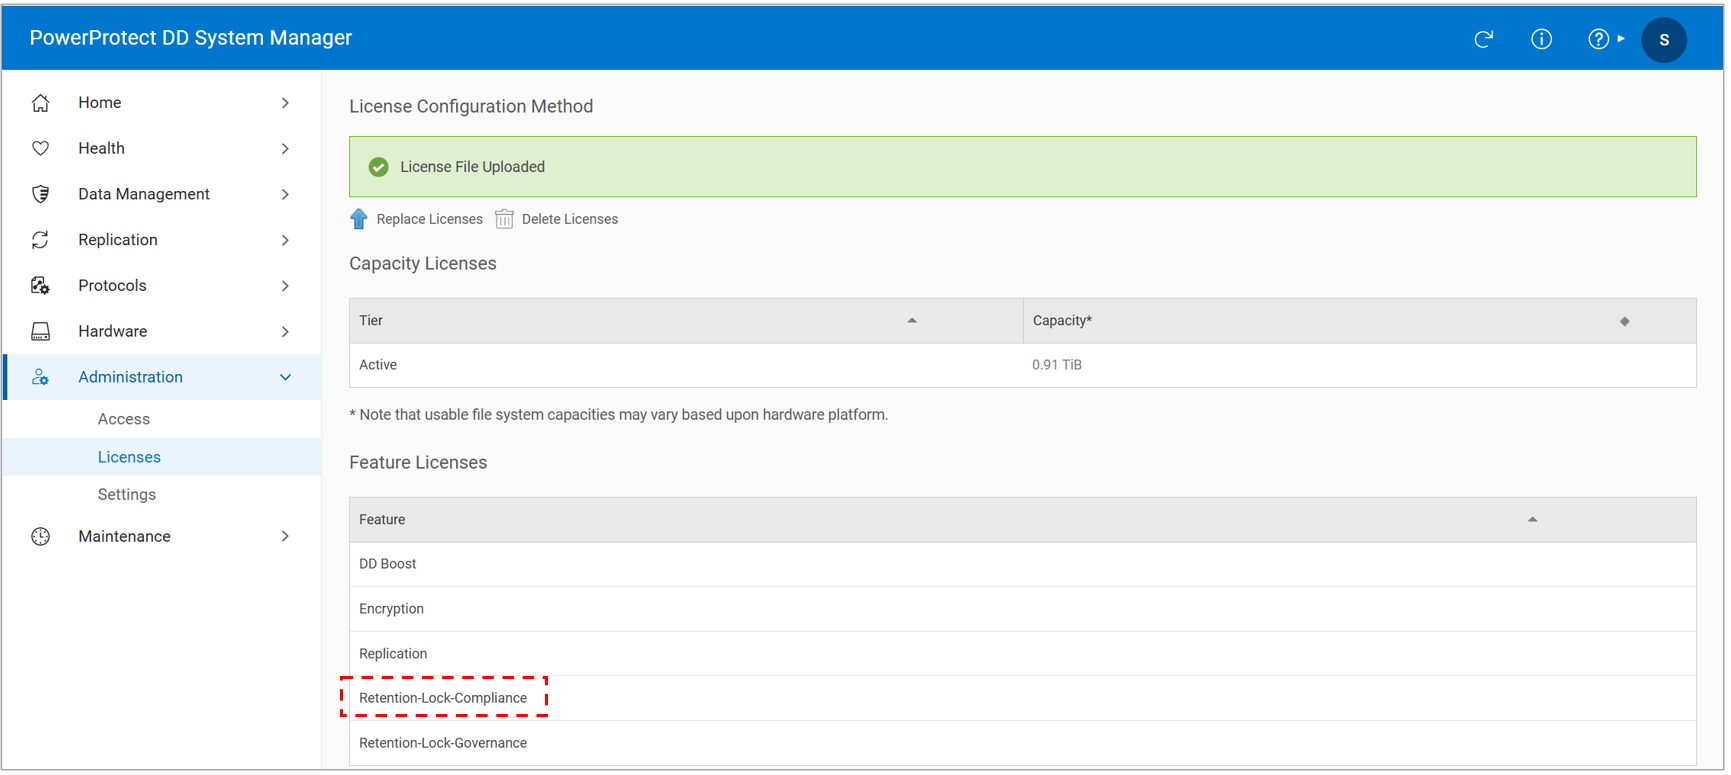Select the Retention-Lock-Compliance row
This screenshot has width=1731, height=775.
1023,698
